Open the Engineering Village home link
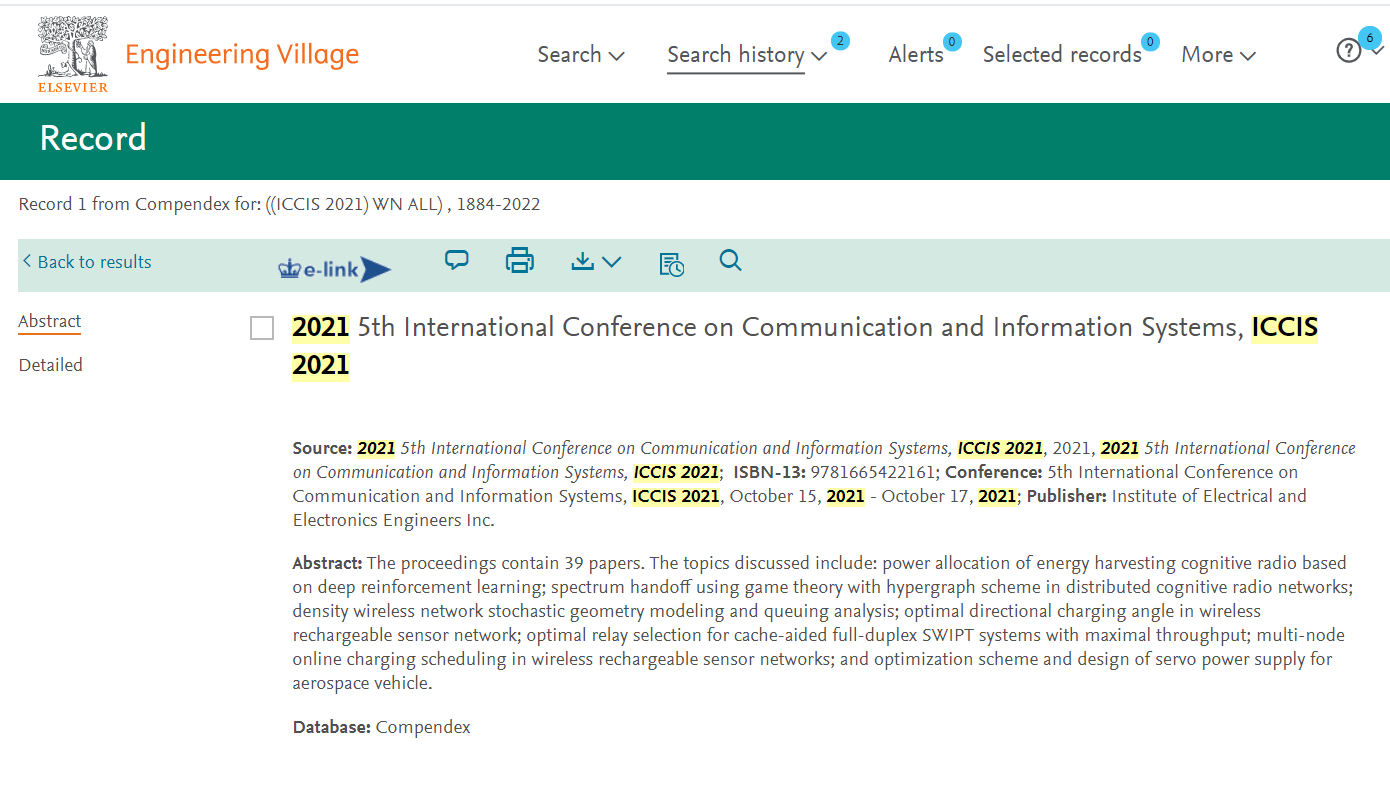1390x788 pixels. click(x=242, y=54)
